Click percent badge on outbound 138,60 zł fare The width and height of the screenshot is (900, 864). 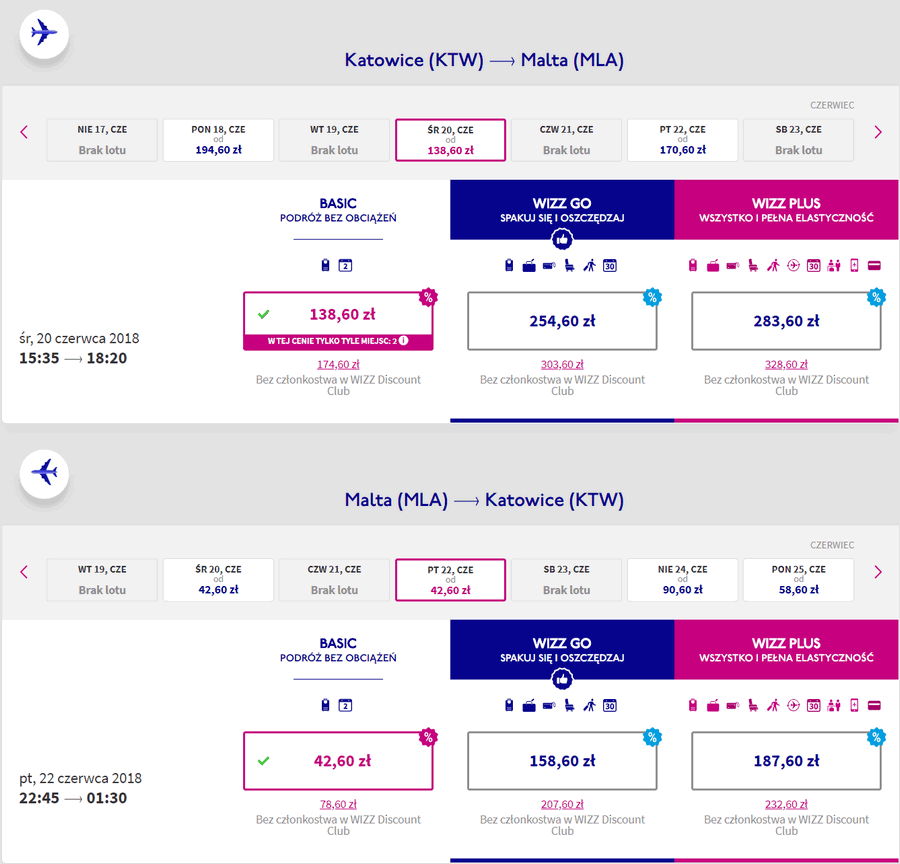pos(428,297)
